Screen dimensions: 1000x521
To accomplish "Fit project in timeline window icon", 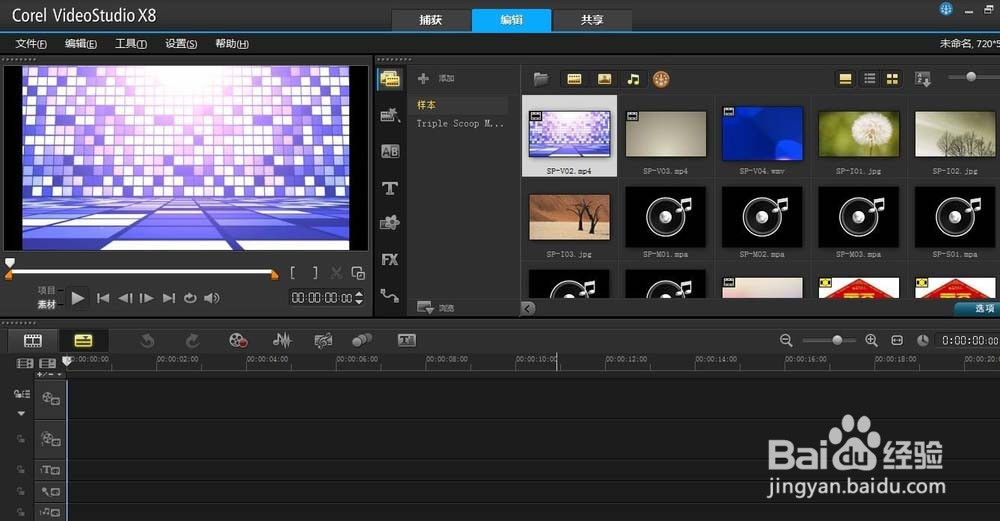I will 897,341.
